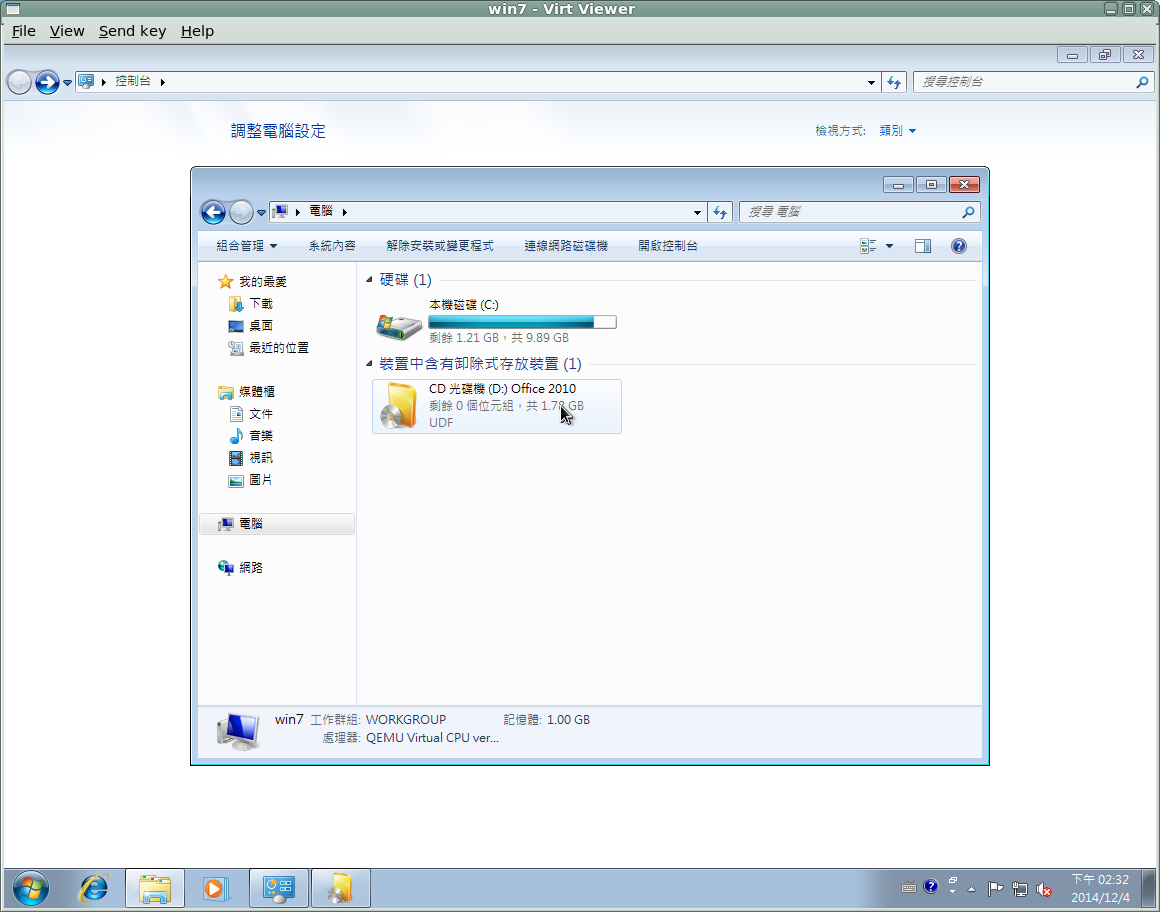Open the Action Center flag icon
This screenshot has height=912, width=1160.
coord(996,889)
